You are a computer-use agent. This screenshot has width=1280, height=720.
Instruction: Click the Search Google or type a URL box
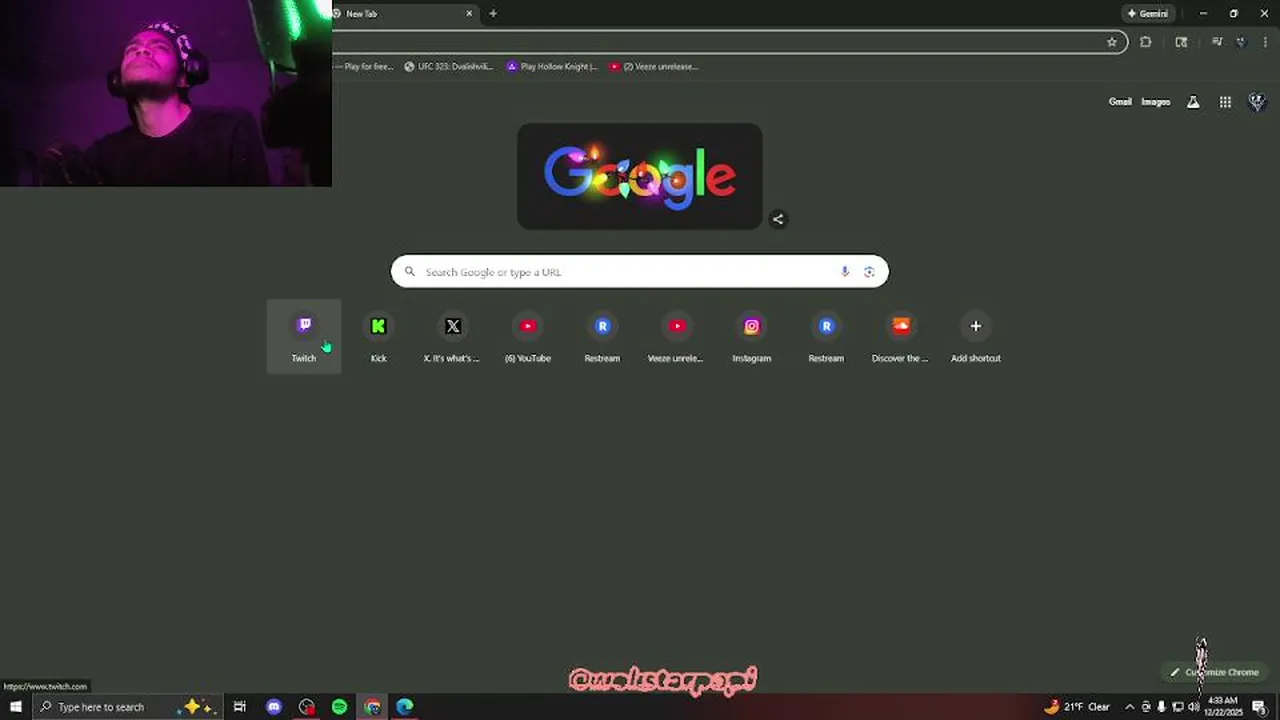640,272
